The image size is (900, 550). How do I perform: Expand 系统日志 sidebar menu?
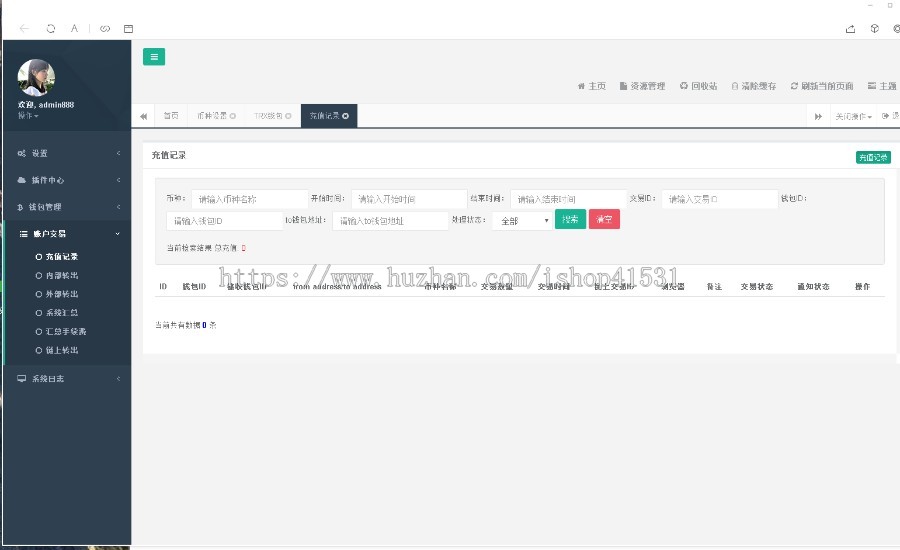pyautogui.click(x=67, y=378)
